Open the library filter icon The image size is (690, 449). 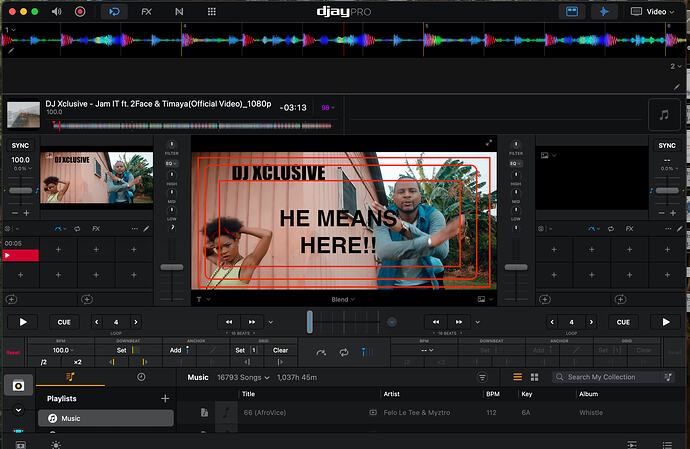click(x=482, y=377)
